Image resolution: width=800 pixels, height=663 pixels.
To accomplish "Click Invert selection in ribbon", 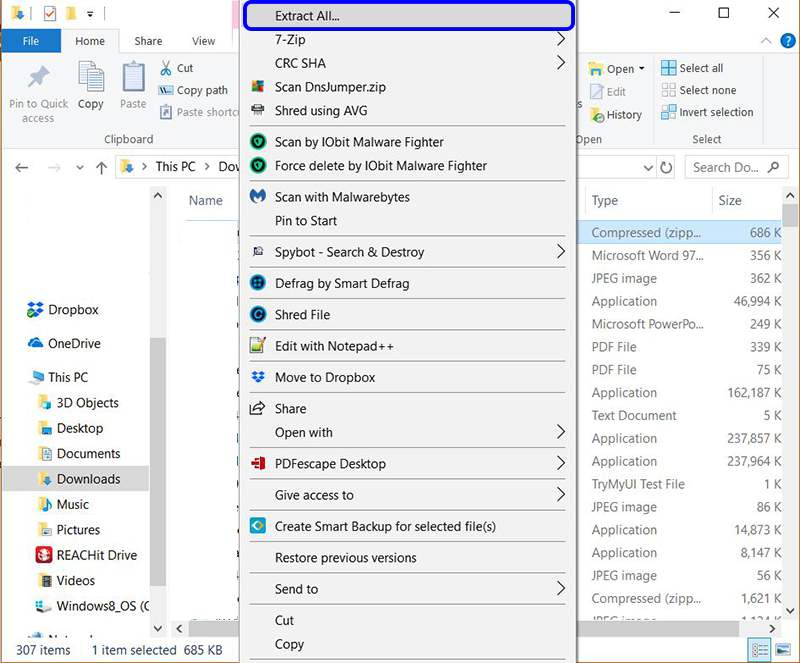I will (707, 112).
